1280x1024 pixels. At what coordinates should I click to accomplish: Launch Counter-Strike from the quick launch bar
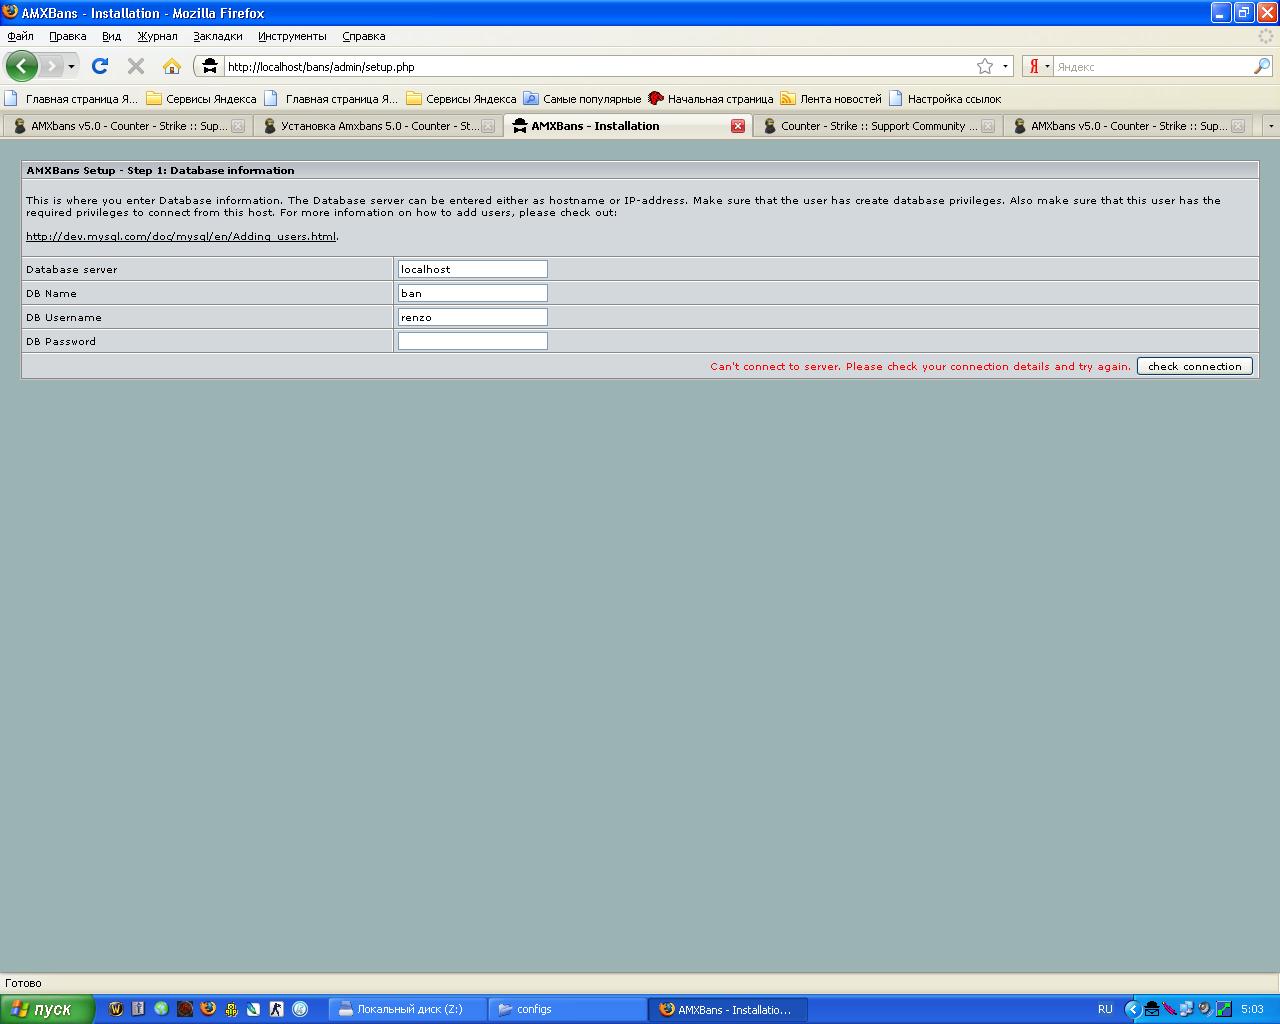(277, 1009)
